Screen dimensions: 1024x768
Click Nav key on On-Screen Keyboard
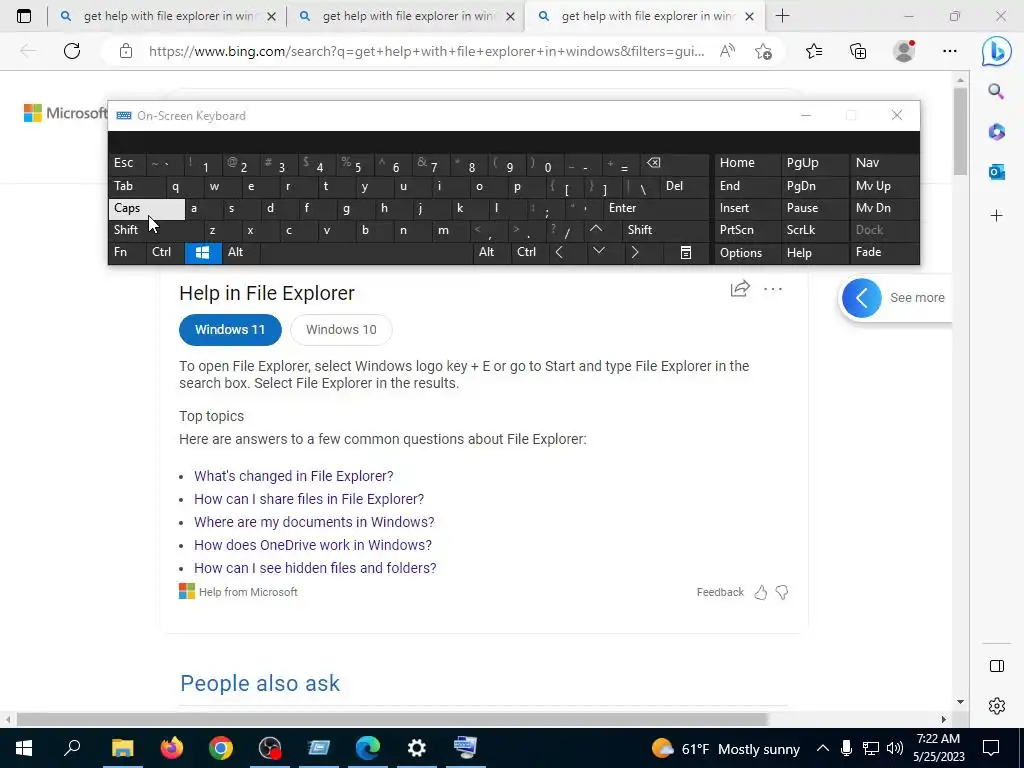tap(885, 163)
